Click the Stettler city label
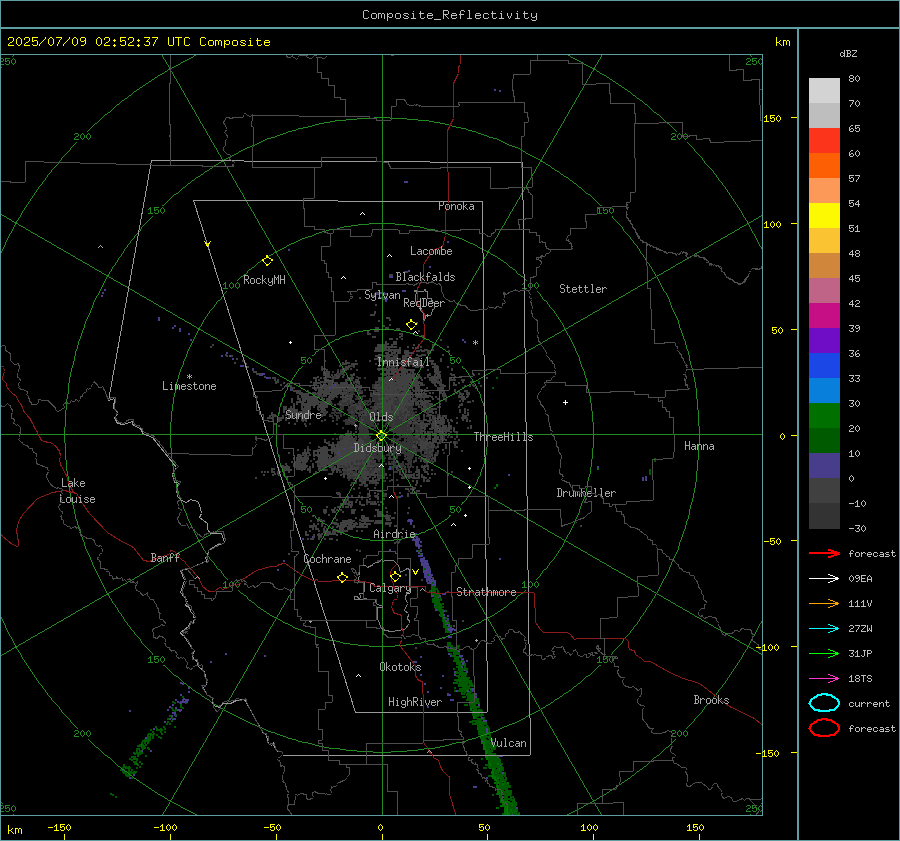Viewport: 900px width, 841px height. click(x=583, y=289)
